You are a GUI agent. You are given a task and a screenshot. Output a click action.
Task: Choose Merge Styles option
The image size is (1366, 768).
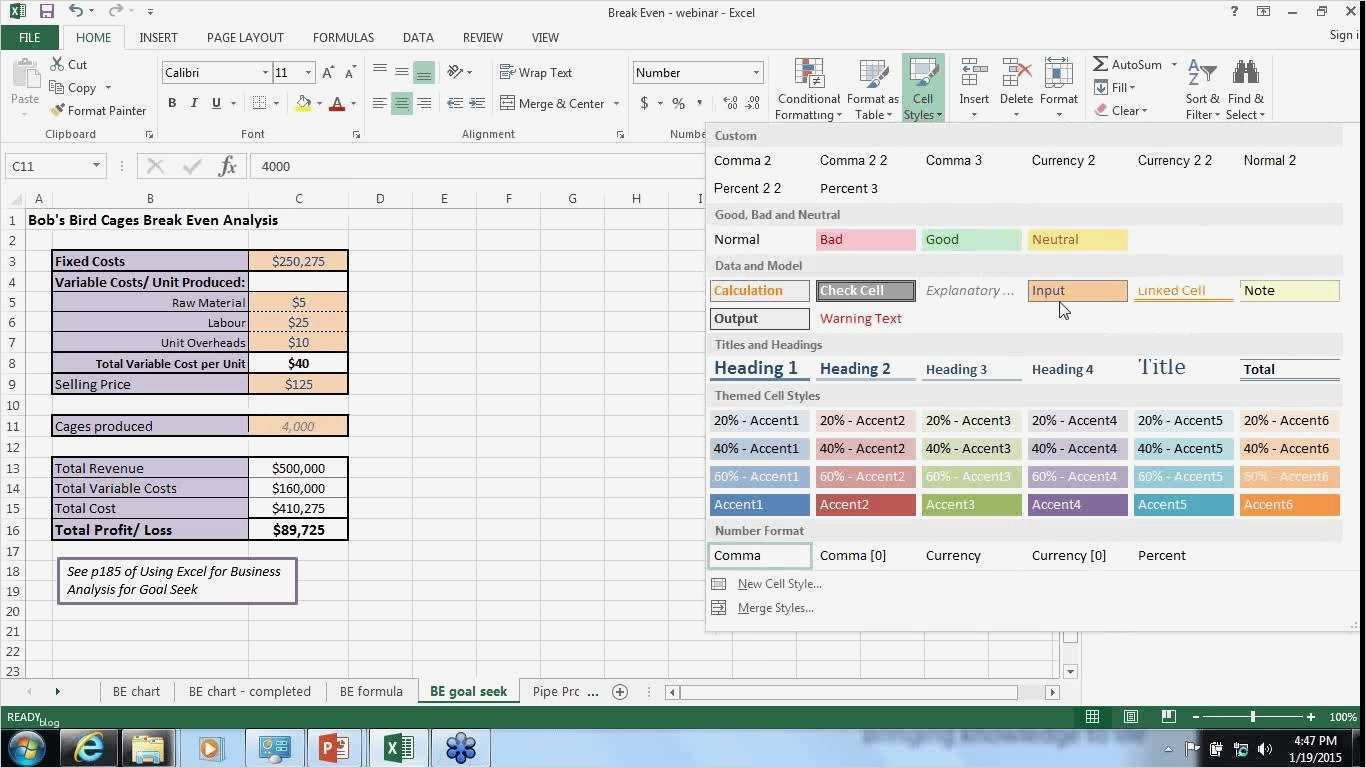click(775, 608)
